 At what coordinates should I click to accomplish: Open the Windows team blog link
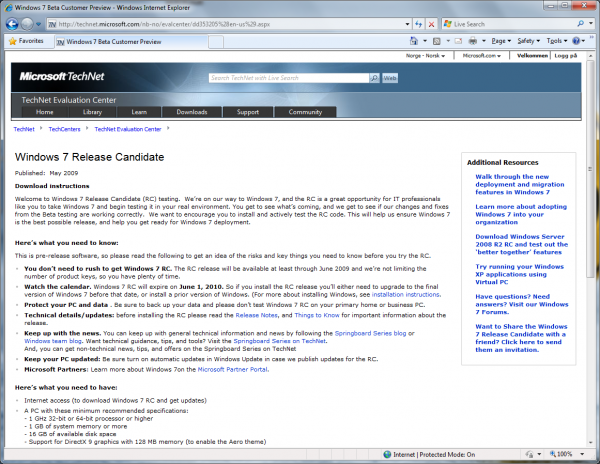[53, 341]
